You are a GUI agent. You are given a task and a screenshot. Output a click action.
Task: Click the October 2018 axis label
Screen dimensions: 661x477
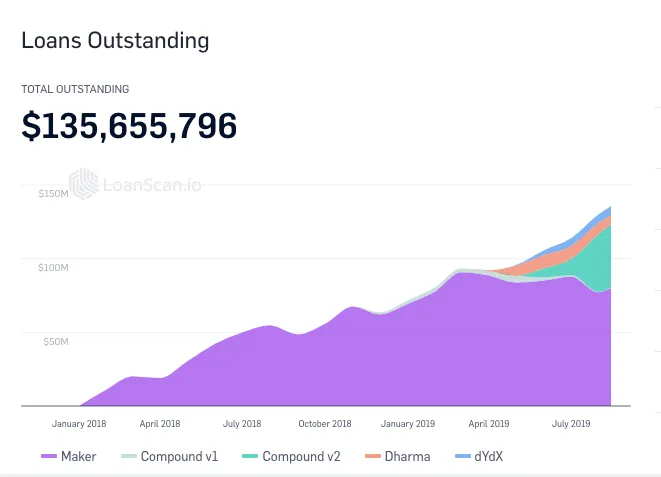coord(325,424)
